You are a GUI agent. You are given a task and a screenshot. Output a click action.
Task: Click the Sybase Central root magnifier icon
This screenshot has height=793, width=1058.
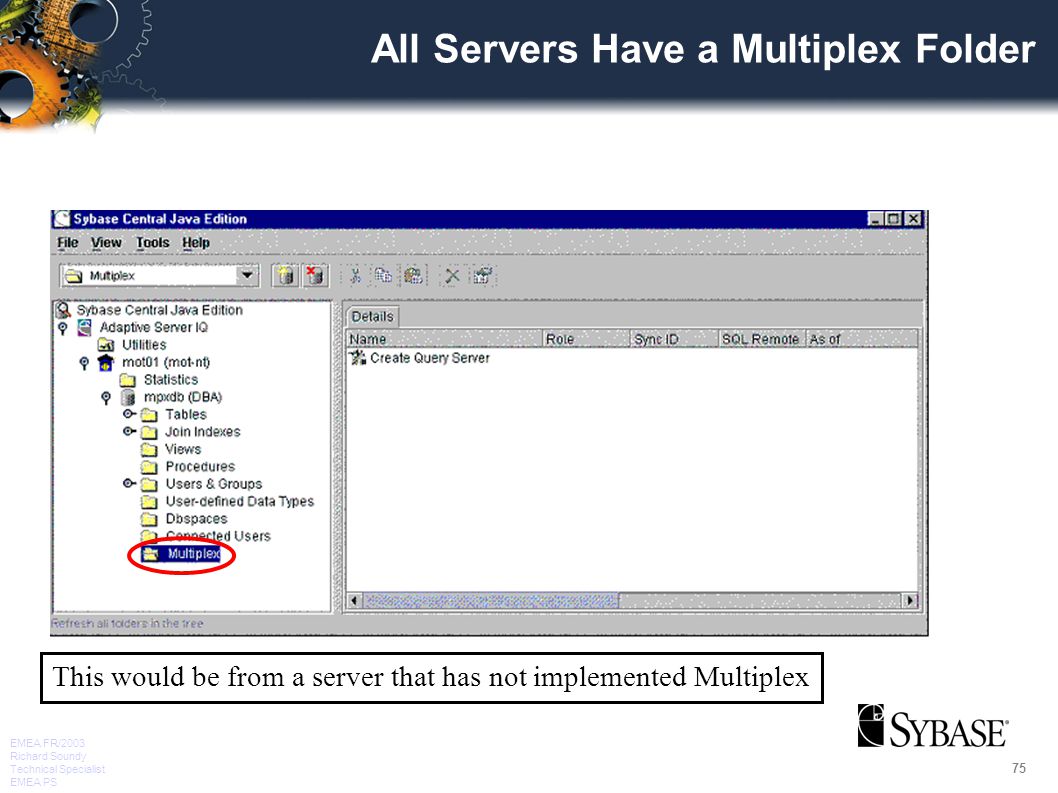[63, 310]
